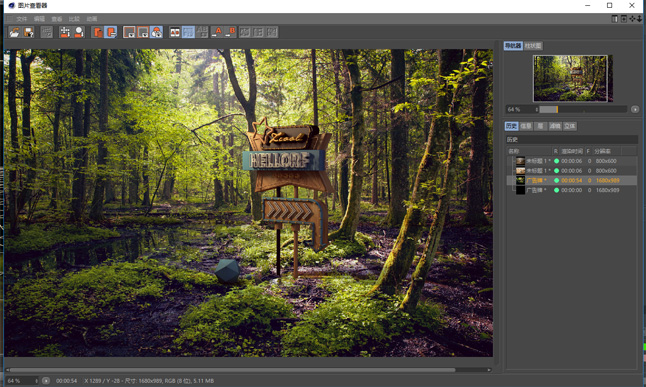Click the Remove image icon with the sphere and arrow

point(79,32)
